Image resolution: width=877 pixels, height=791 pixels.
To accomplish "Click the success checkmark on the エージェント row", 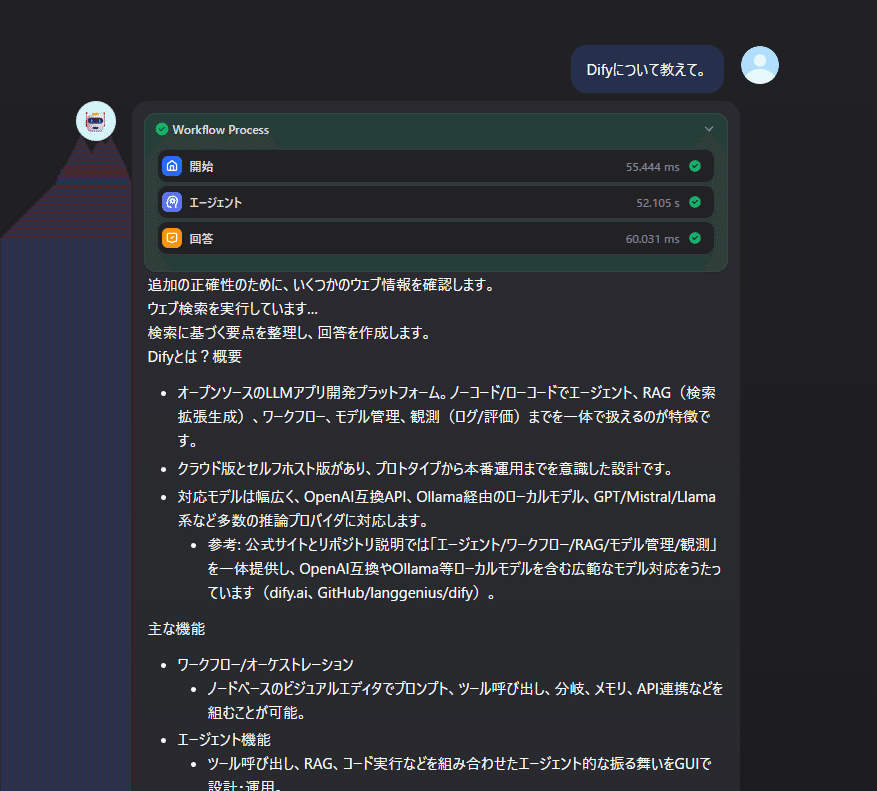I will [698, 202].
